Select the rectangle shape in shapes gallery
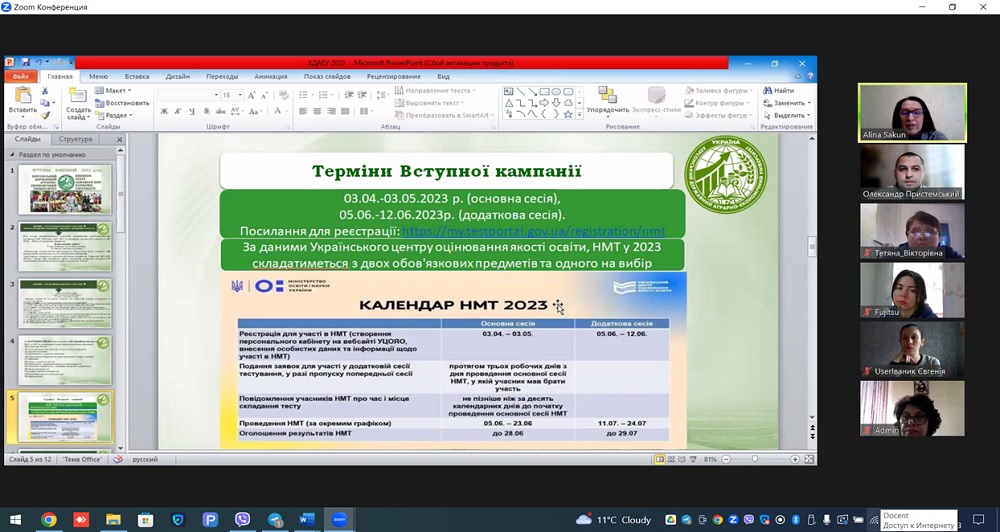 pyautogui.click(x=545, y=92)
